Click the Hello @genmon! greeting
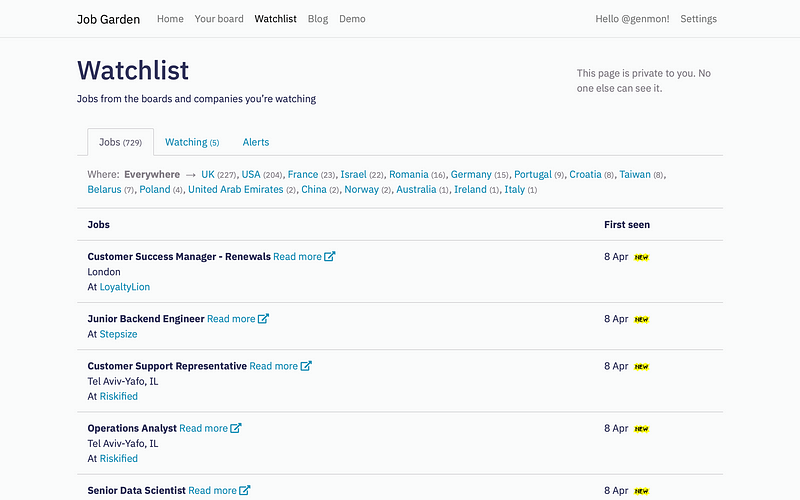Viewport: 800px width, 500px height. [x=632, y=19]
